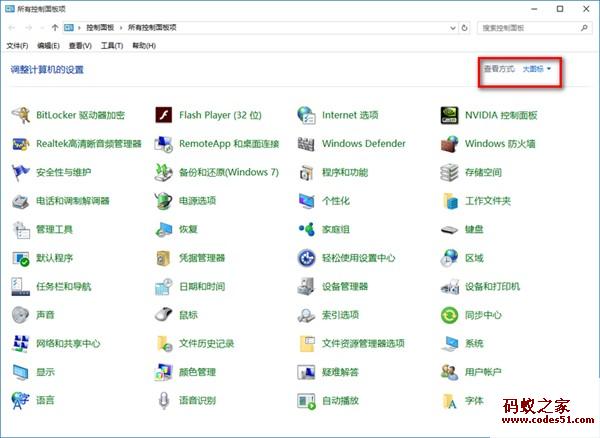The height and width of the screenshot is (438, 600).
Task: Click the search magnifier icon
Action: 584,28
